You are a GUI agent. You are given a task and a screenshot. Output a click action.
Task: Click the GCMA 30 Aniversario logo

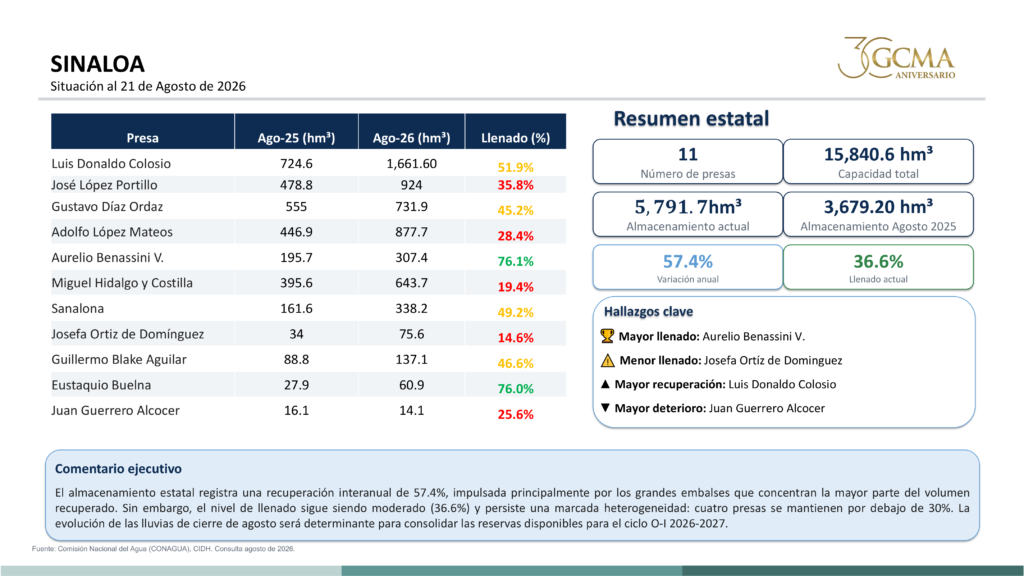897,58
